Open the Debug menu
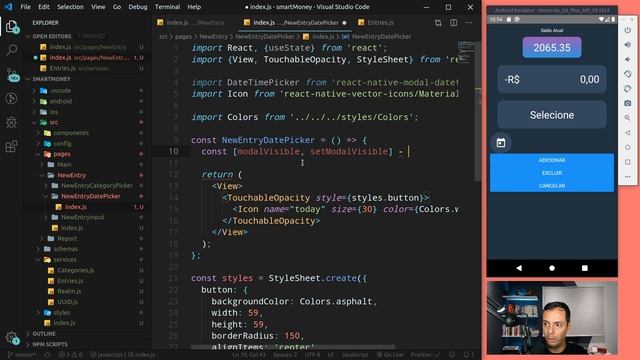Screen dimensions: 640x360 [x=138, y=7]
